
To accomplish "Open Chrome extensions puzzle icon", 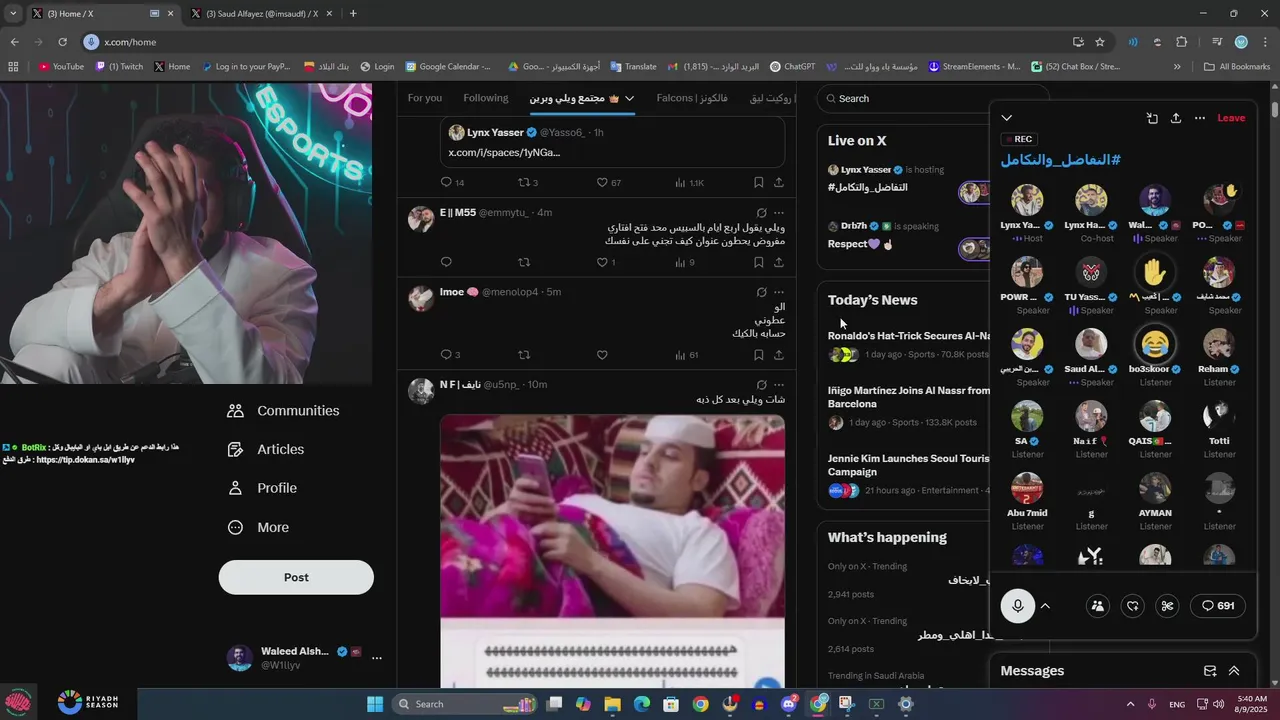I will pyautogui.click(x=1182, y=42).
